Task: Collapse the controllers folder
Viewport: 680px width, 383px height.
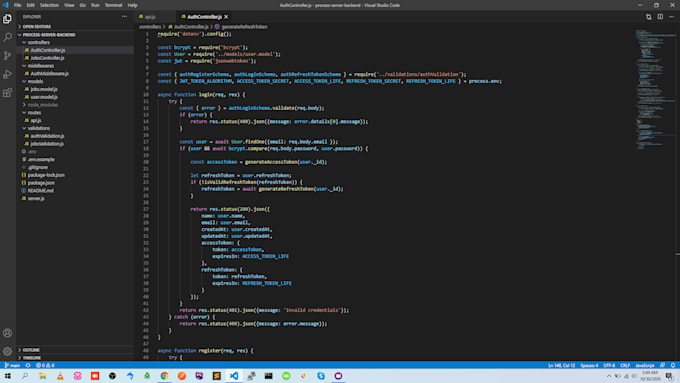Action: 39,43
